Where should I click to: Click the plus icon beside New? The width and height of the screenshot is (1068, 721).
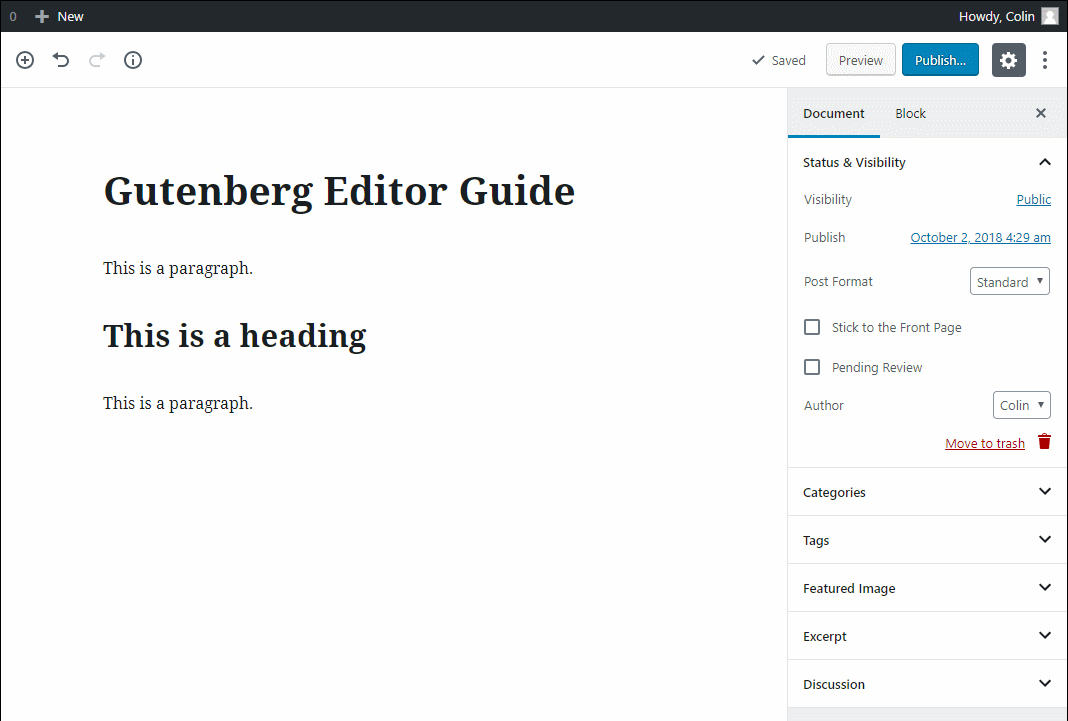[x=42, y=16]
